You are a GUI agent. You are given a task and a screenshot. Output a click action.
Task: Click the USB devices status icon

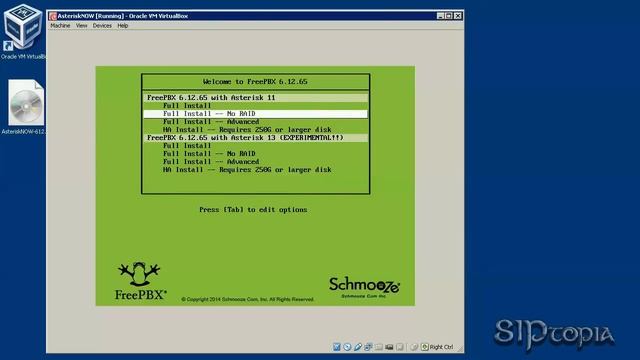coord(358,347)
